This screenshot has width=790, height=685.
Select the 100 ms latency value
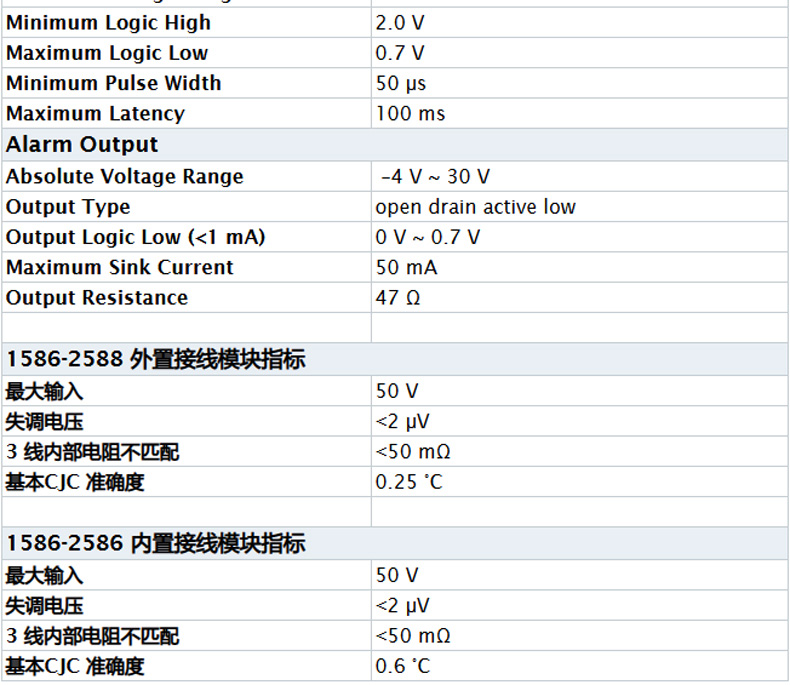coord(410,113)
